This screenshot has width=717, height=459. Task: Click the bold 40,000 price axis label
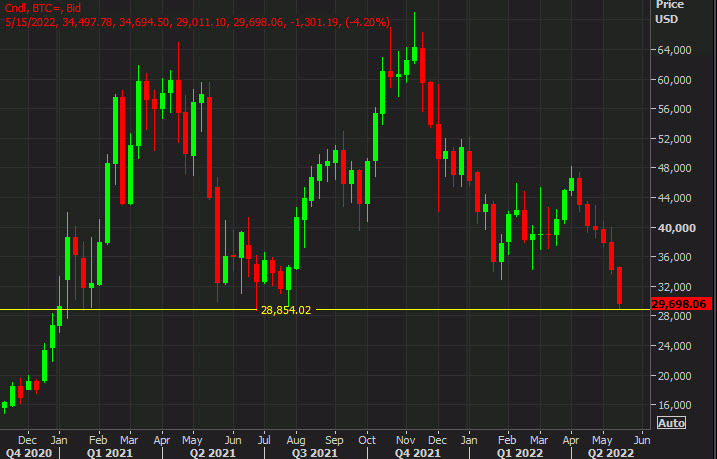point(676,228)
